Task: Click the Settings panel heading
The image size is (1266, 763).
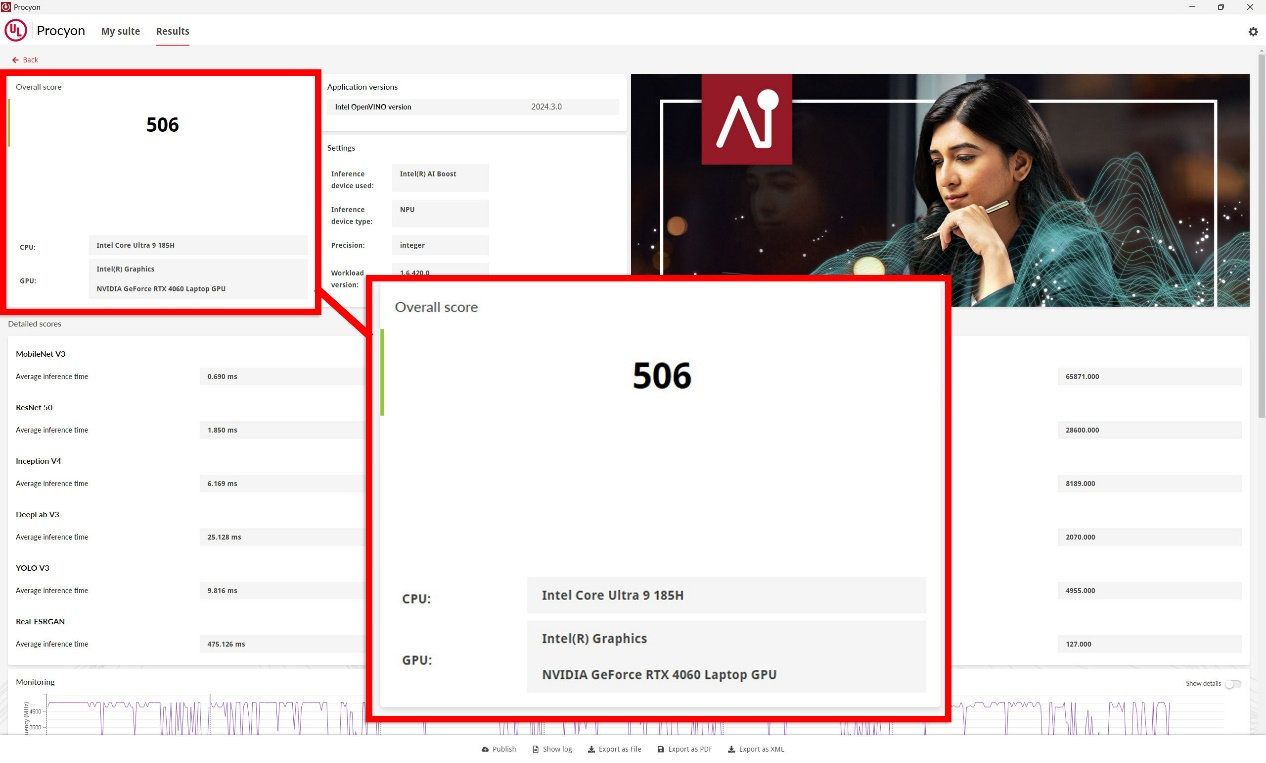Action: (x=341, y=148)
